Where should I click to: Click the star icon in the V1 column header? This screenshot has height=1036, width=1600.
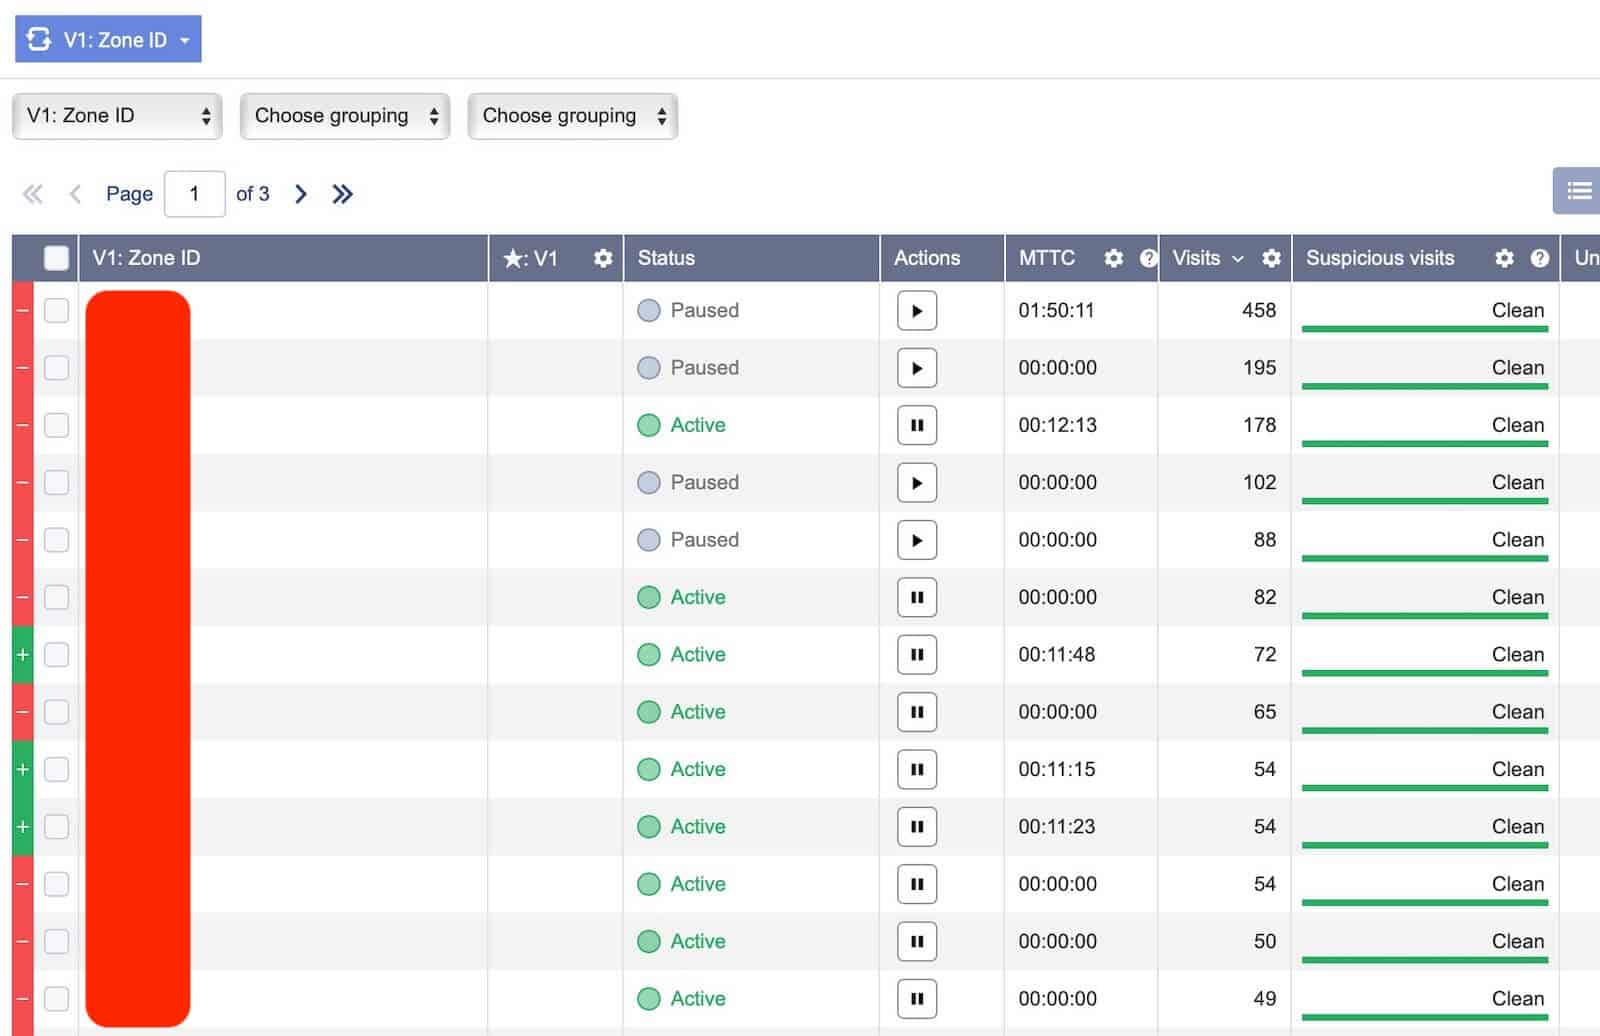511,258
